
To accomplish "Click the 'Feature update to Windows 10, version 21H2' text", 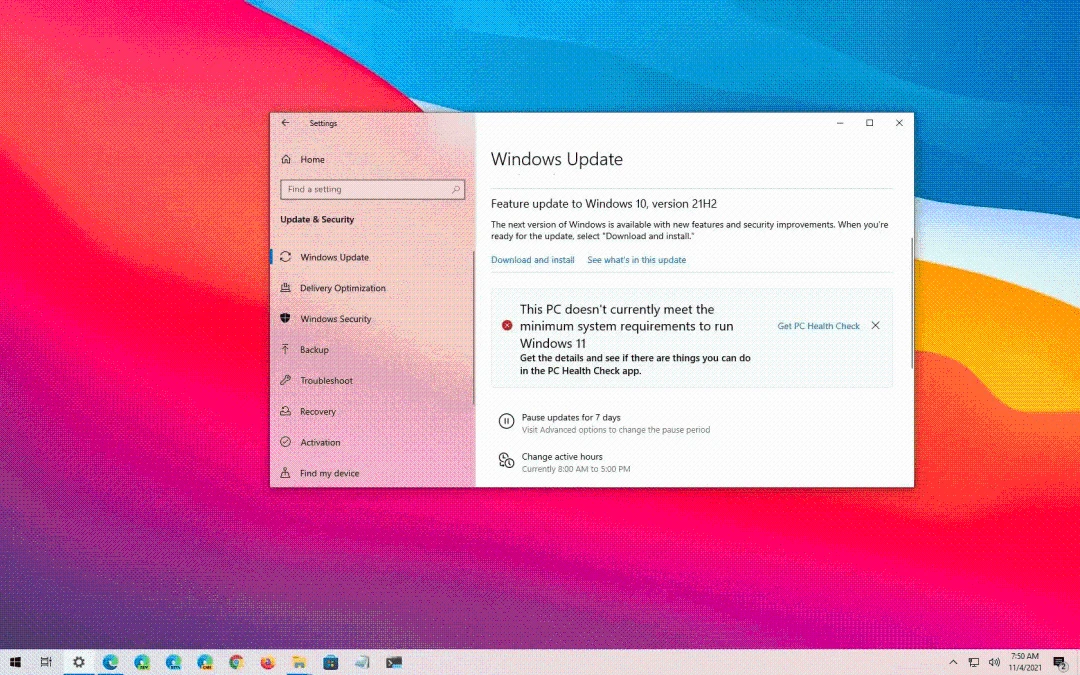I will 603,204.
